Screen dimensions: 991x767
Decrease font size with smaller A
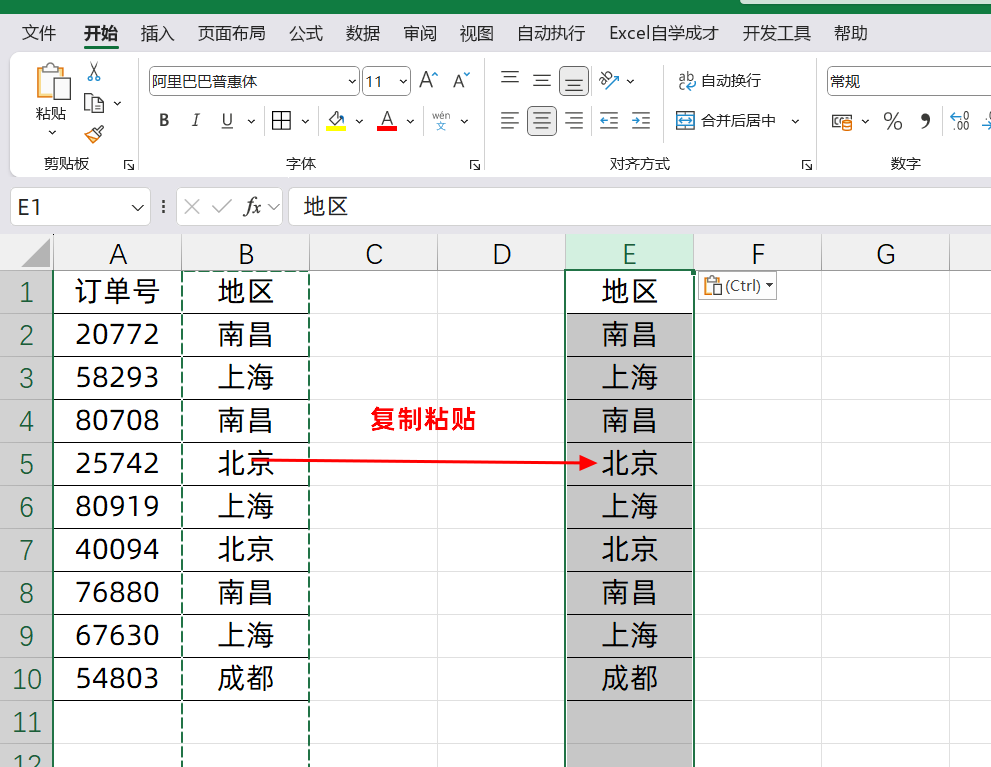pos(461,80)
